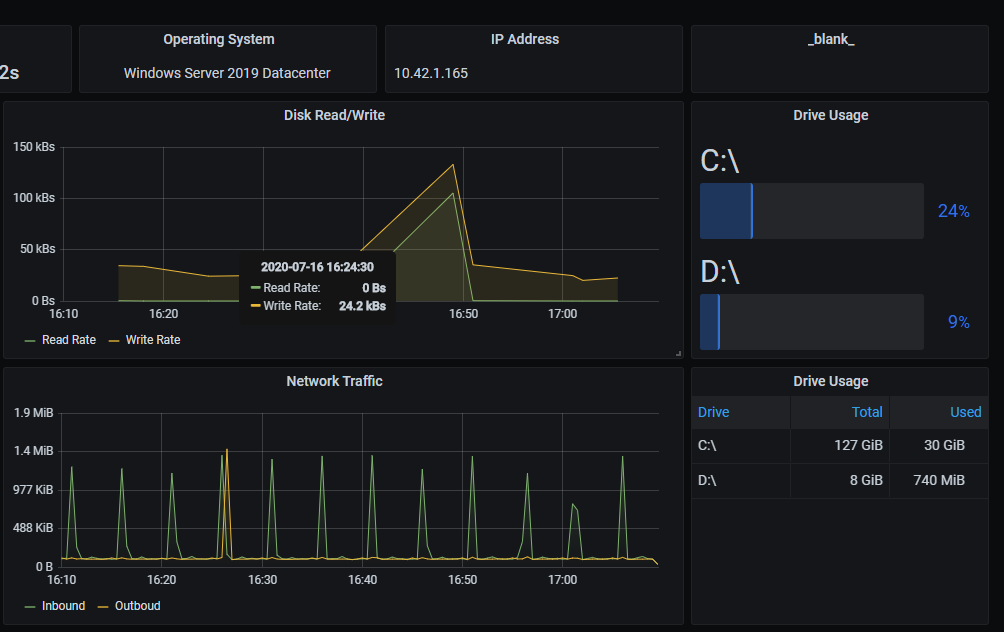Sort the table by Total column
Viewport: 1004px width, 632px height.
(x=866, y=412)
